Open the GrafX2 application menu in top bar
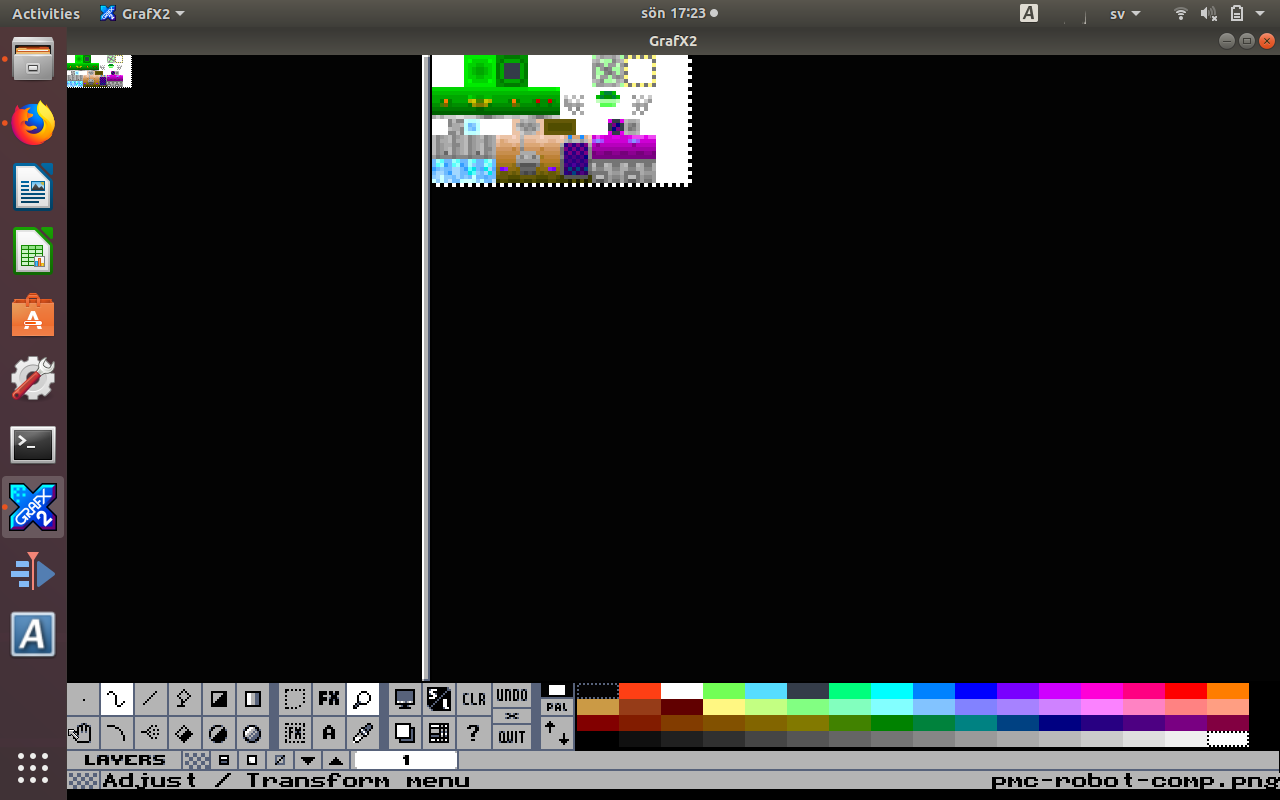The width and height of the screenshot is (1280, 800). [x=142, y=14]
